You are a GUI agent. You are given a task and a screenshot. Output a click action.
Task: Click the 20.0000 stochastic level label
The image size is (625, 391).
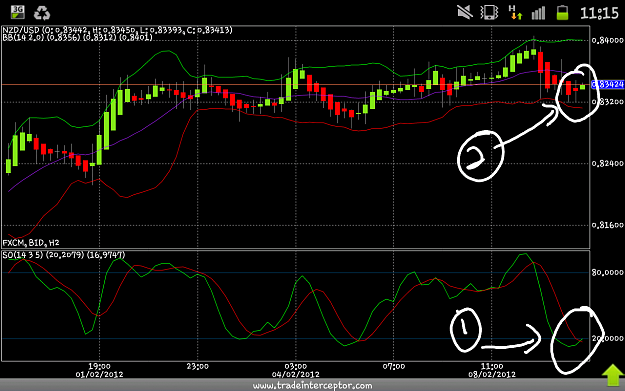[x=607, y=338]
